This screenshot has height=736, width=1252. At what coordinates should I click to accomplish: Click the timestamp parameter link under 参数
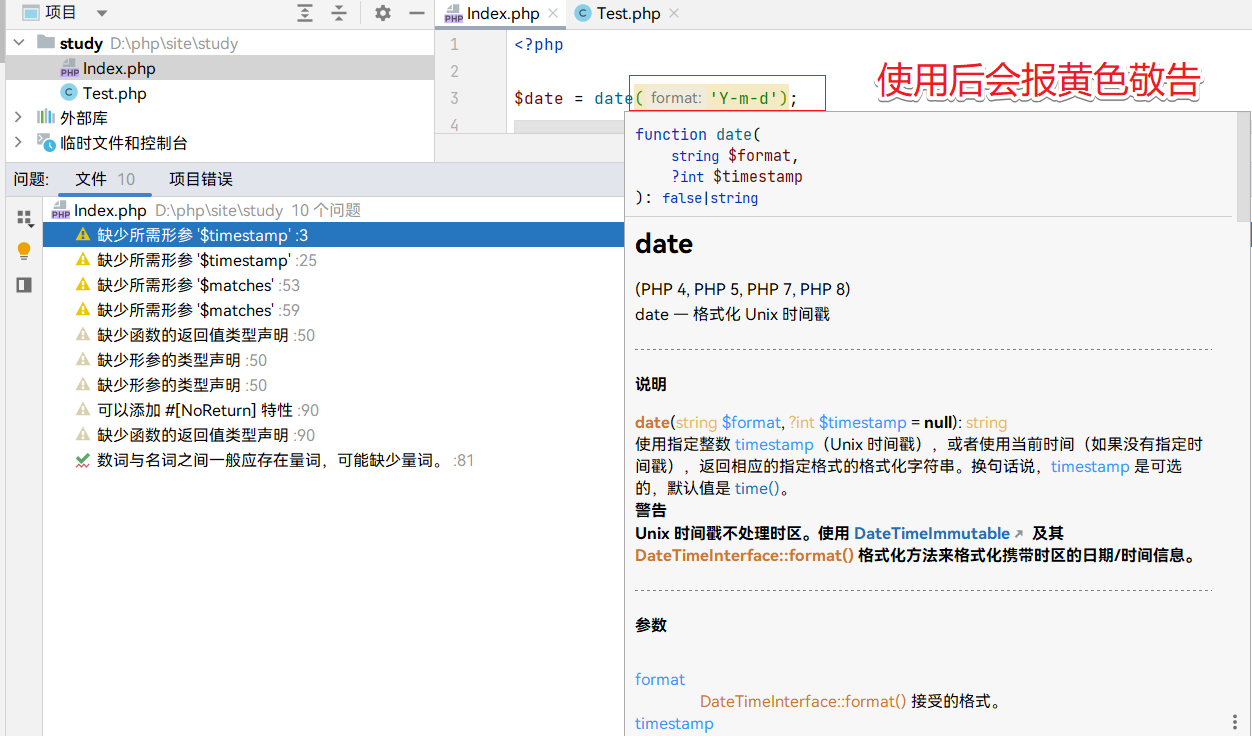coord(674,723)
